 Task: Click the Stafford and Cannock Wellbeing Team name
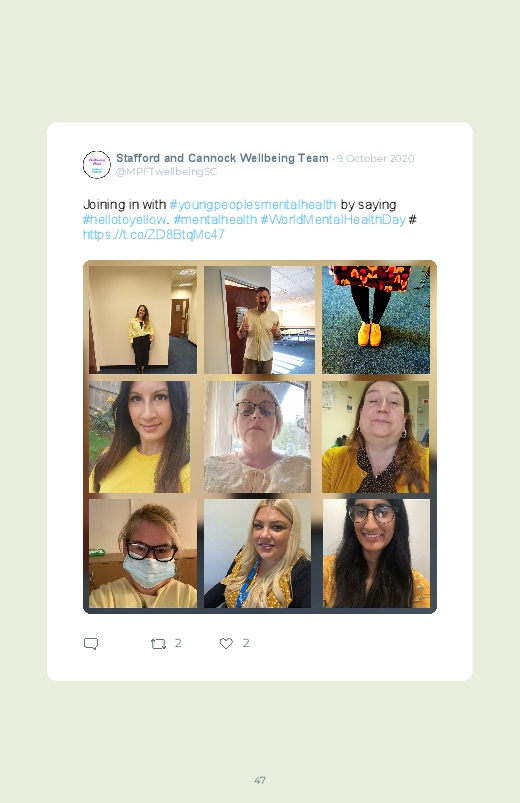[x=222, y=158]
